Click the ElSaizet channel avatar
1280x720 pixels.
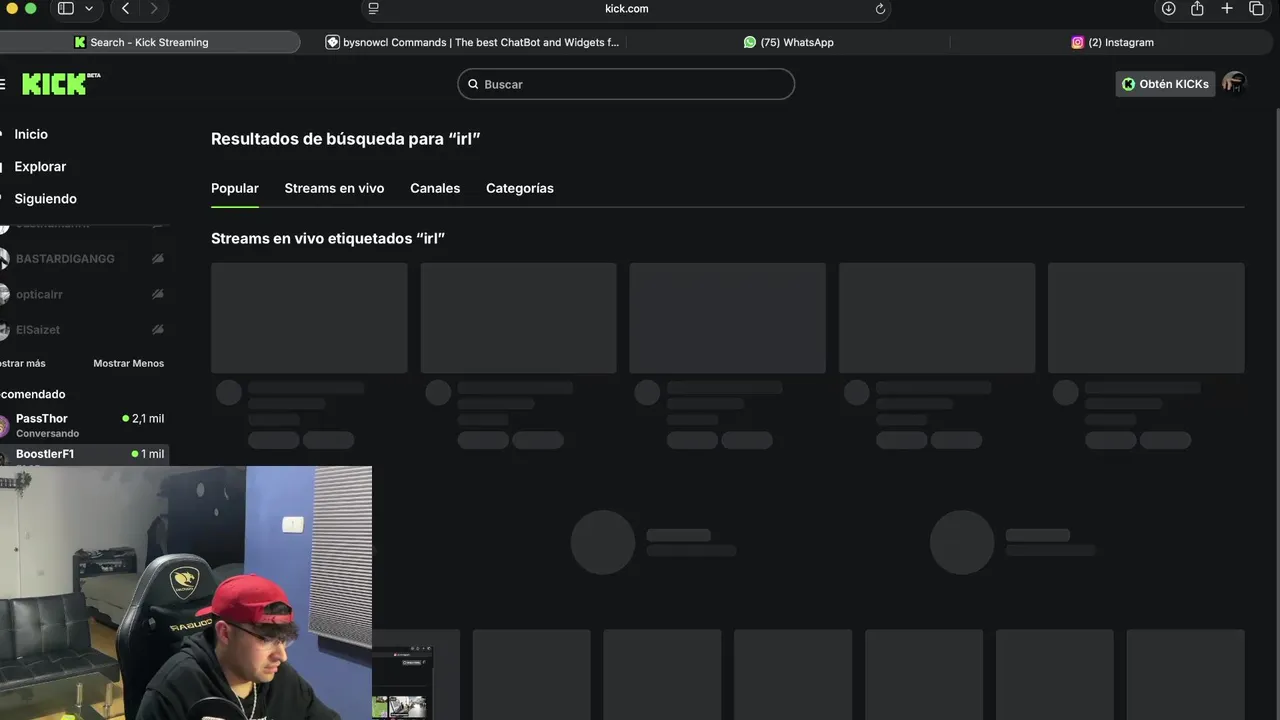[x=3, y=330]
